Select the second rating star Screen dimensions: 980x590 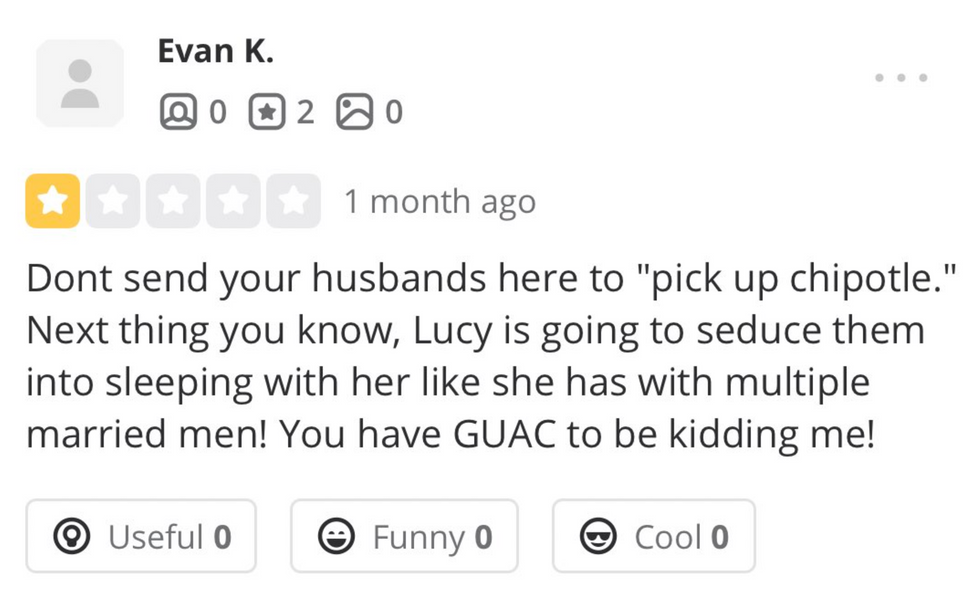[x=112, y=201]
